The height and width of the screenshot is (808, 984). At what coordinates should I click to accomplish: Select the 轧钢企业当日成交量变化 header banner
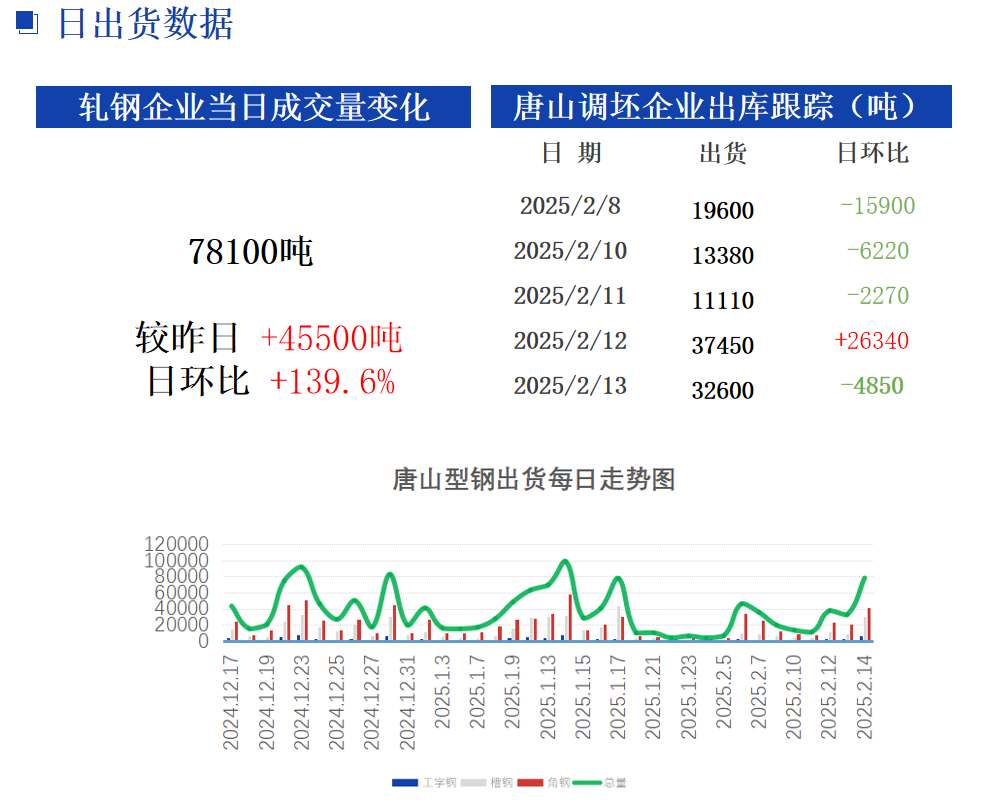[x=253, y=107]
